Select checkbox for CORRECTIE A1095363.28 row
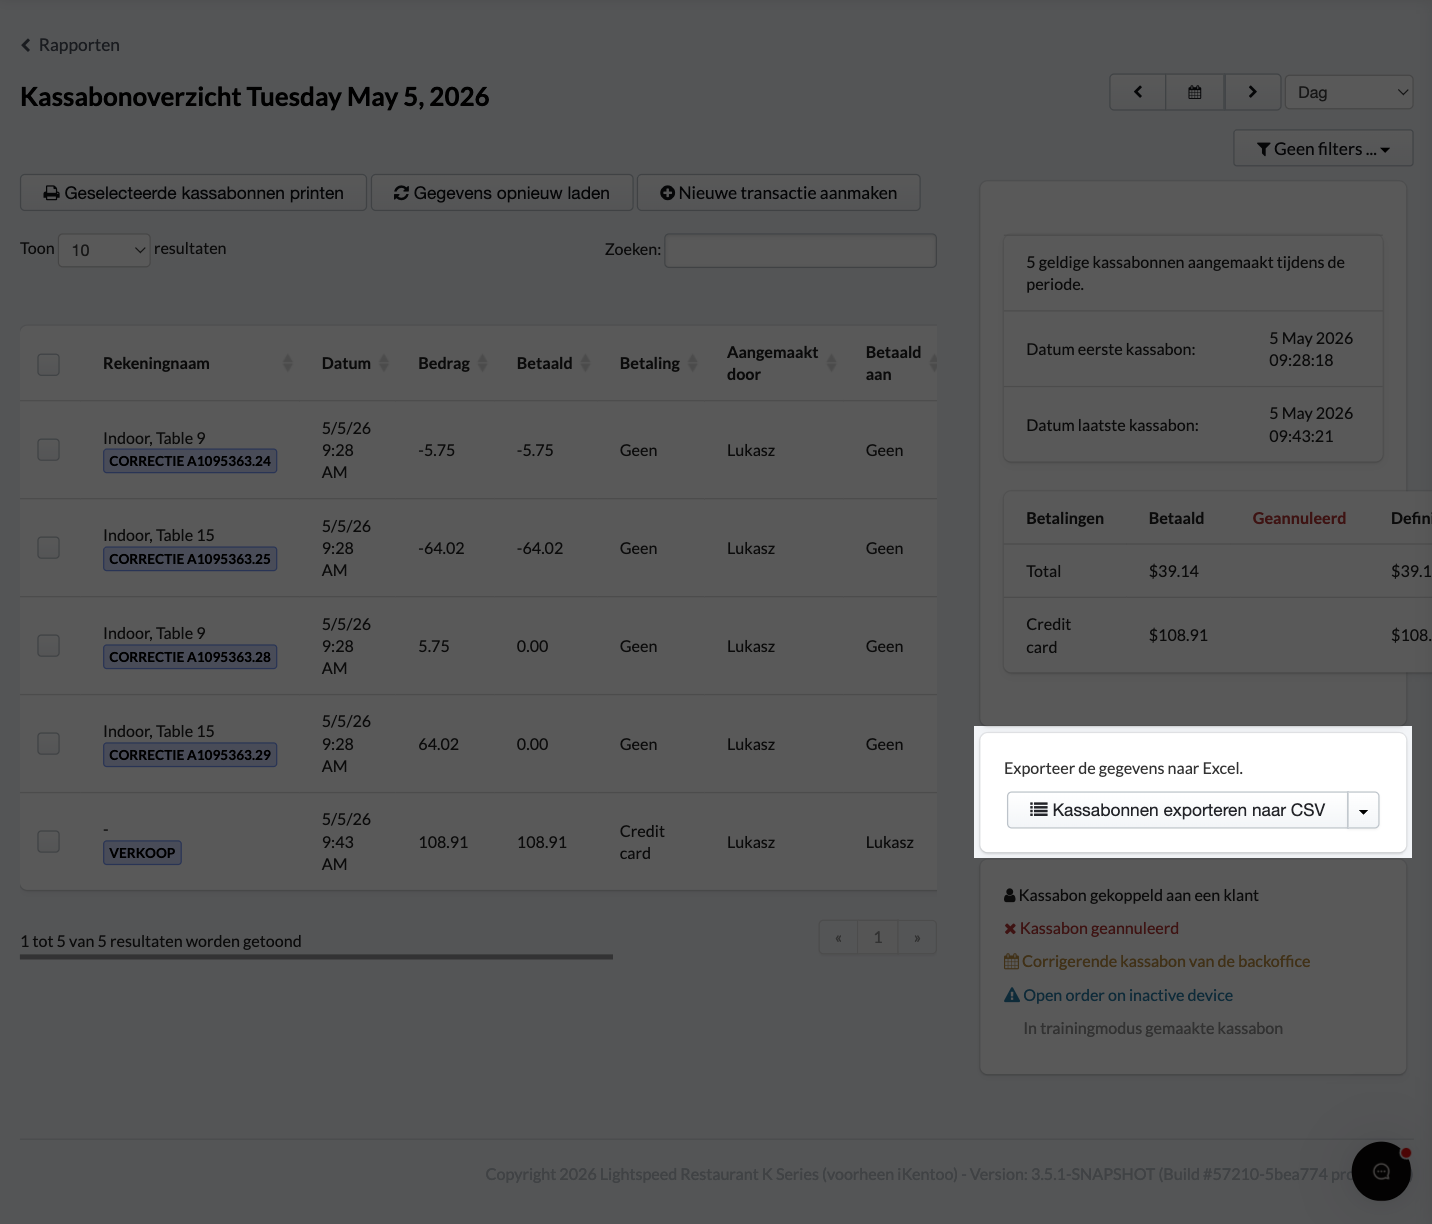Screen dimensions: 1432x1224 [x=48, y=646]
